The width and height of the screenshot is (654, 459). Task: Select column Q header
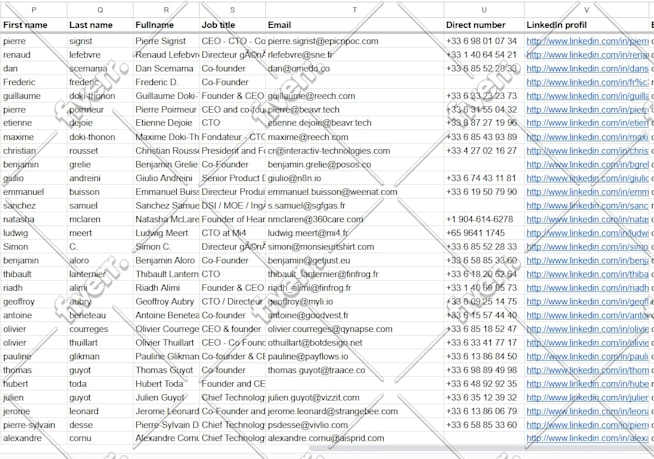[x=100, y=10]
